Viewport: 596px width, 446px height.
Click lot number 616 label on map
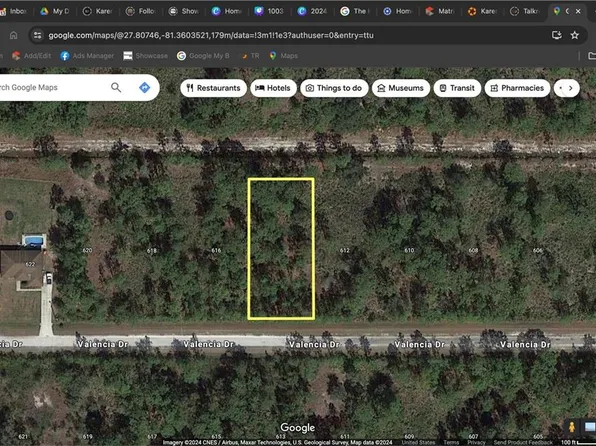click(216, 250)
